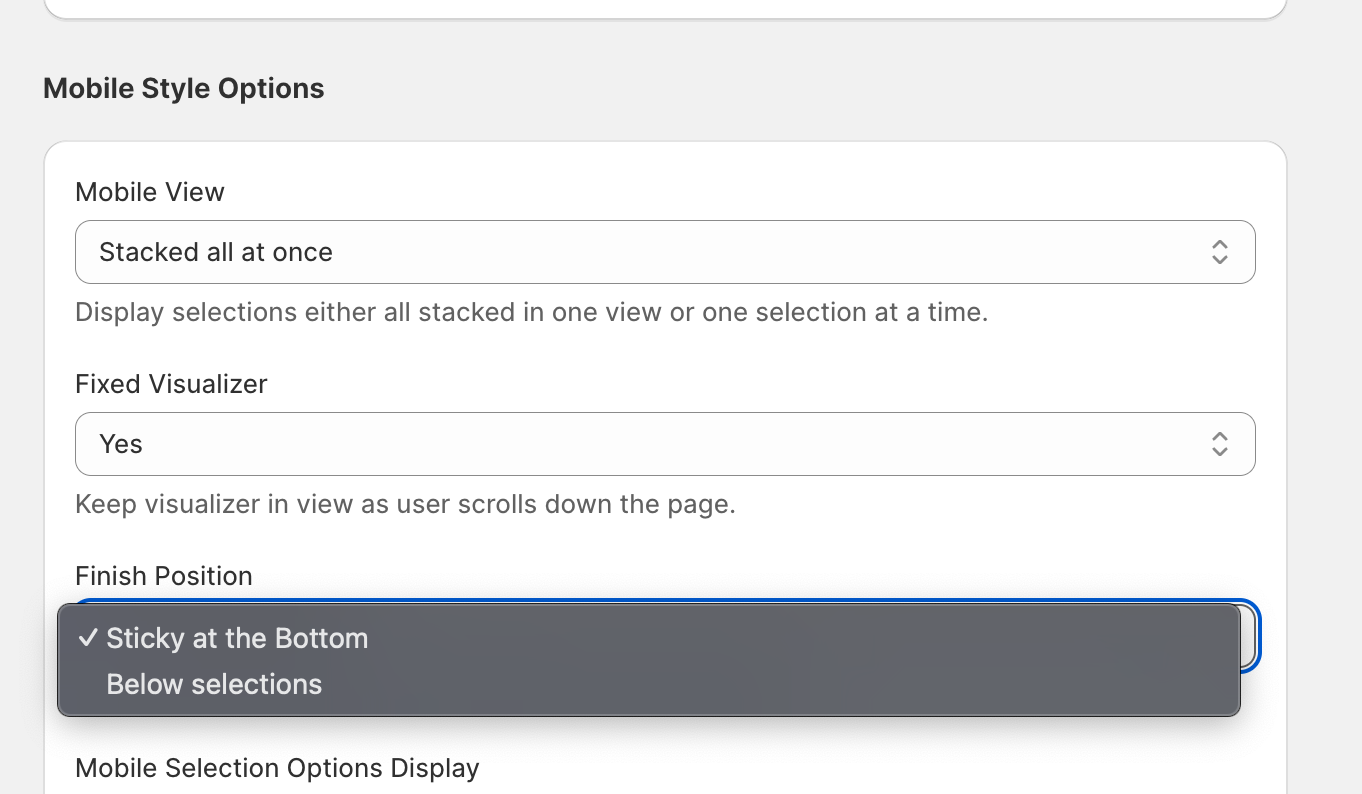
Task: Click the Mobile Style Options heading
Action: coord(184,88)
